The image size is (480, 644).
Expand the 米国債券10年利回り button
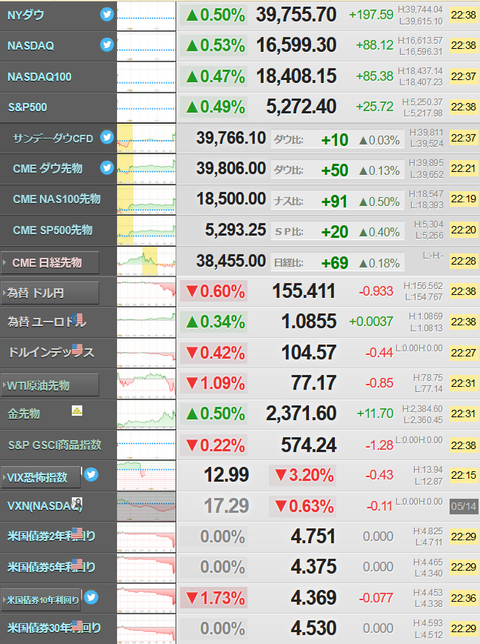[x=41, y=600]
